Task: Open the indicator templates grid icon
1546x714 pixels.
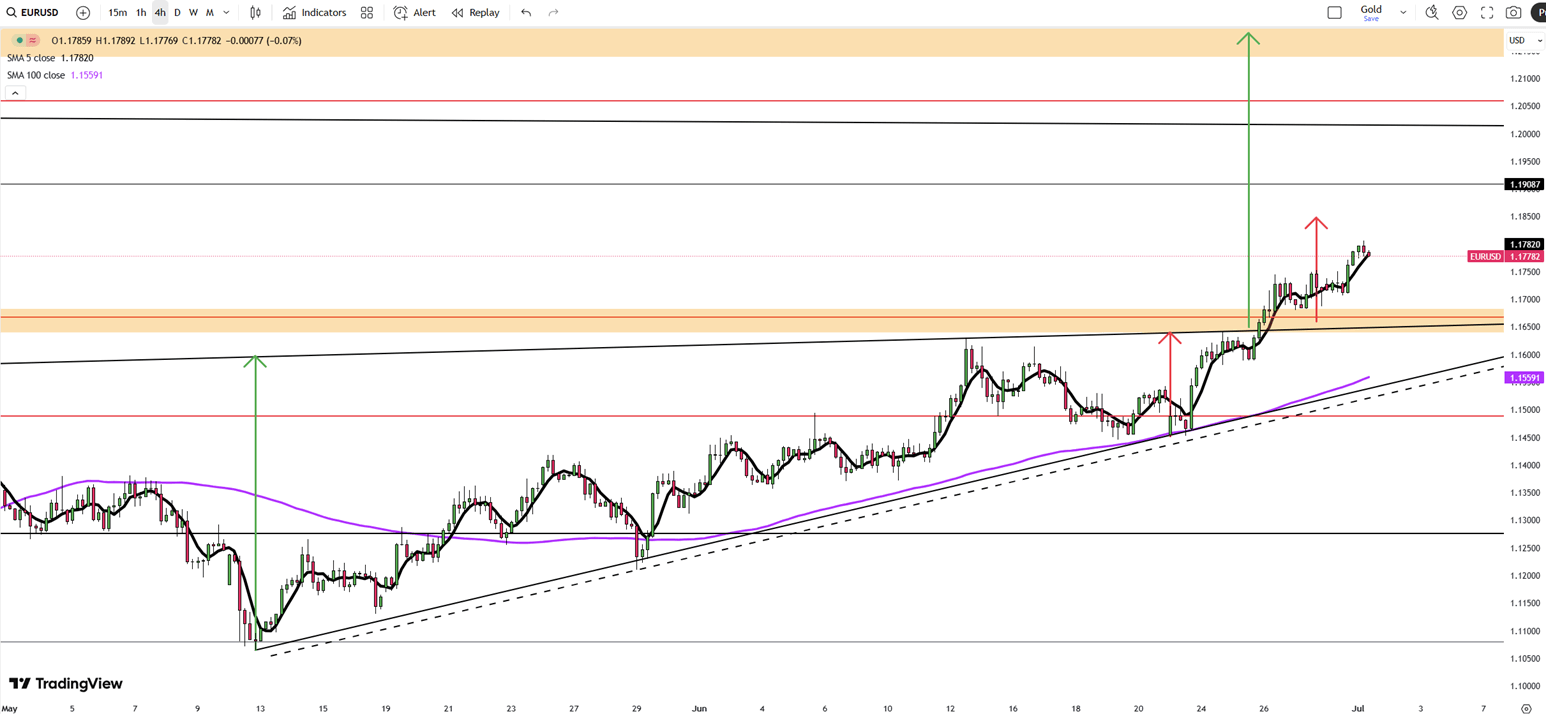Action: 367,13
